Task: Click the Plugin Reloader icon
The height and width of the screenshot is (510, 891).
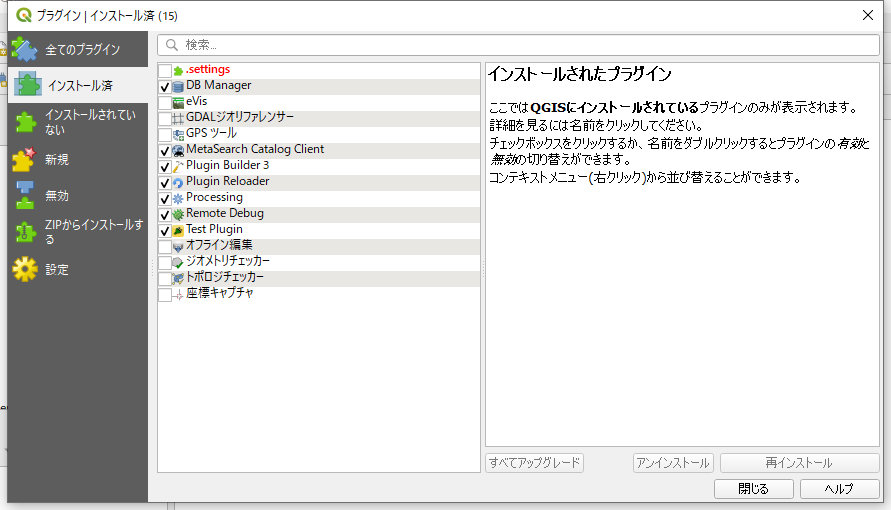Action: [178, 182]
